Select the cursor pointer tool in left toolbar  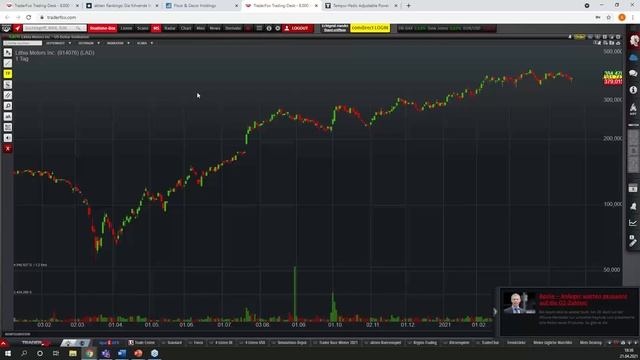tap(8, 53)
